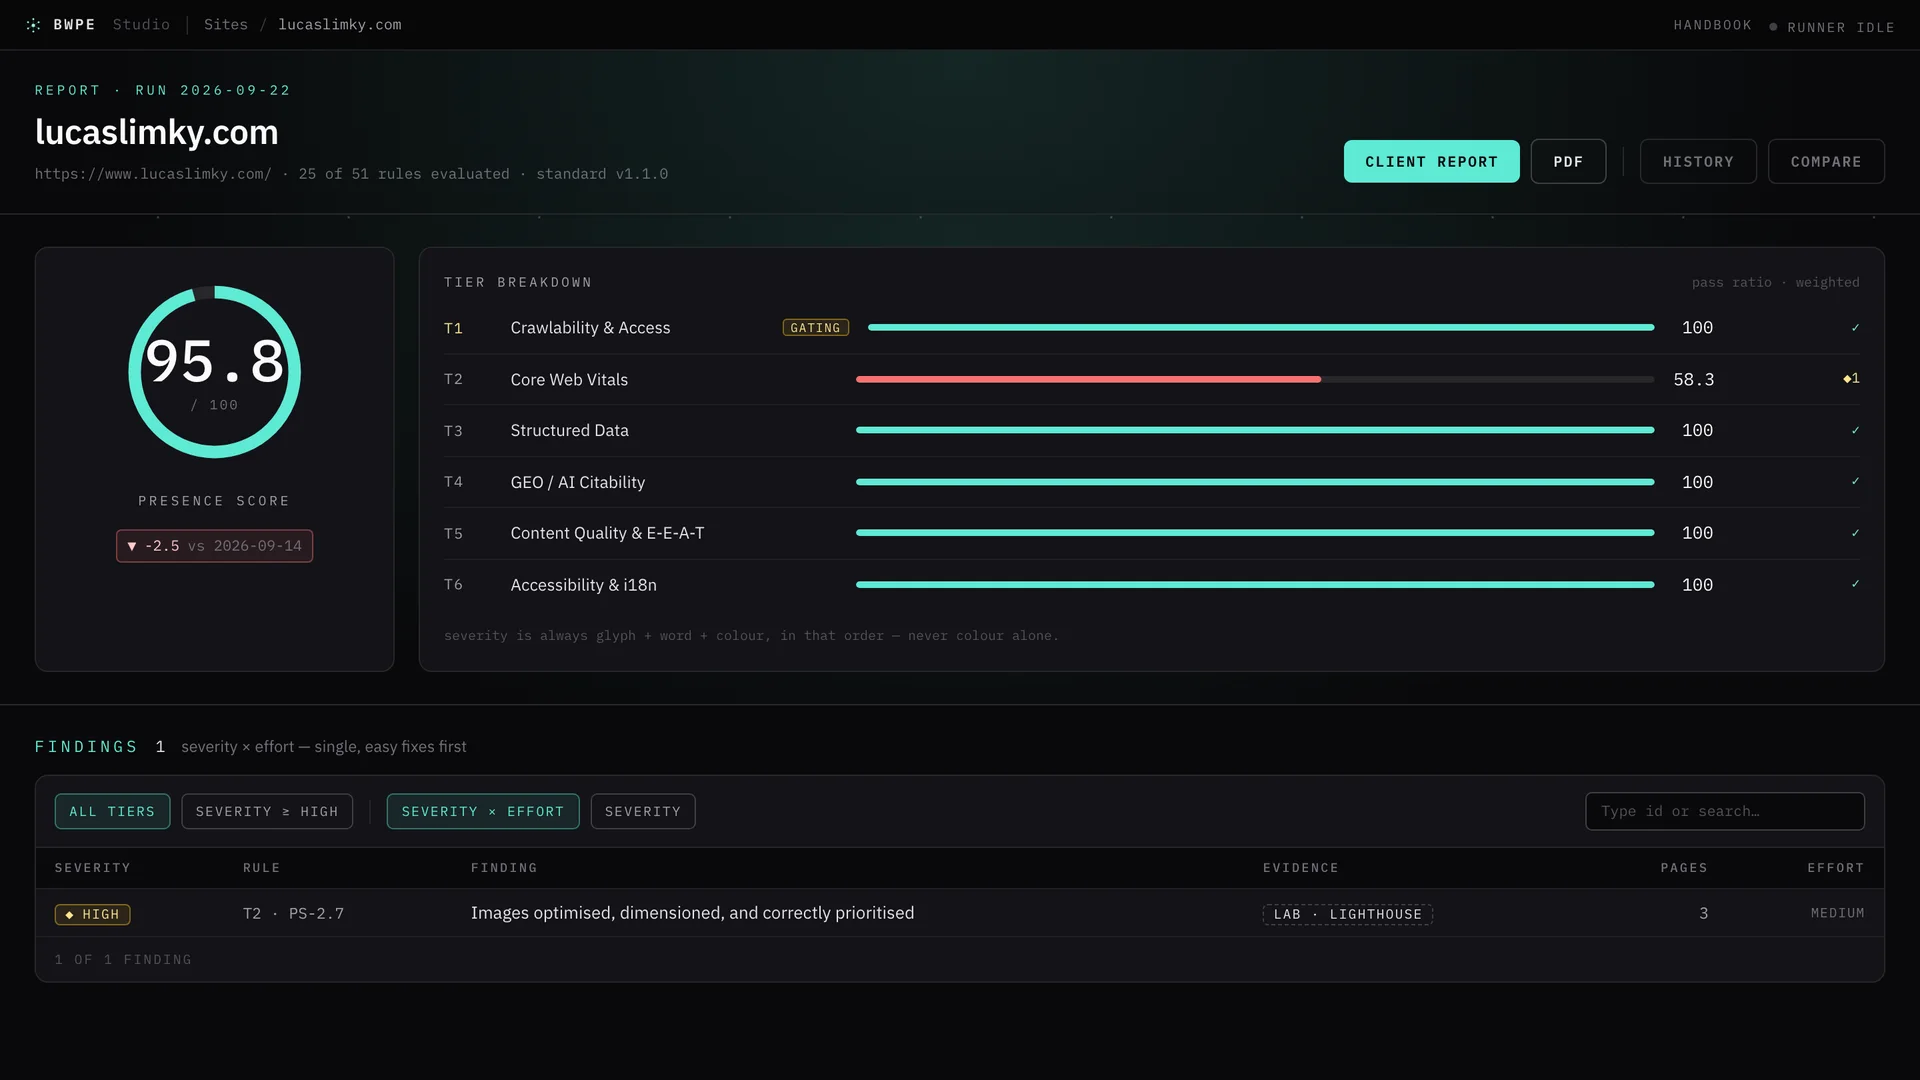Open the HISTORY view
Image resolution: width=1920 pixels, height=1080 pixels.
pyautogui.click(x=1698, y=161)
